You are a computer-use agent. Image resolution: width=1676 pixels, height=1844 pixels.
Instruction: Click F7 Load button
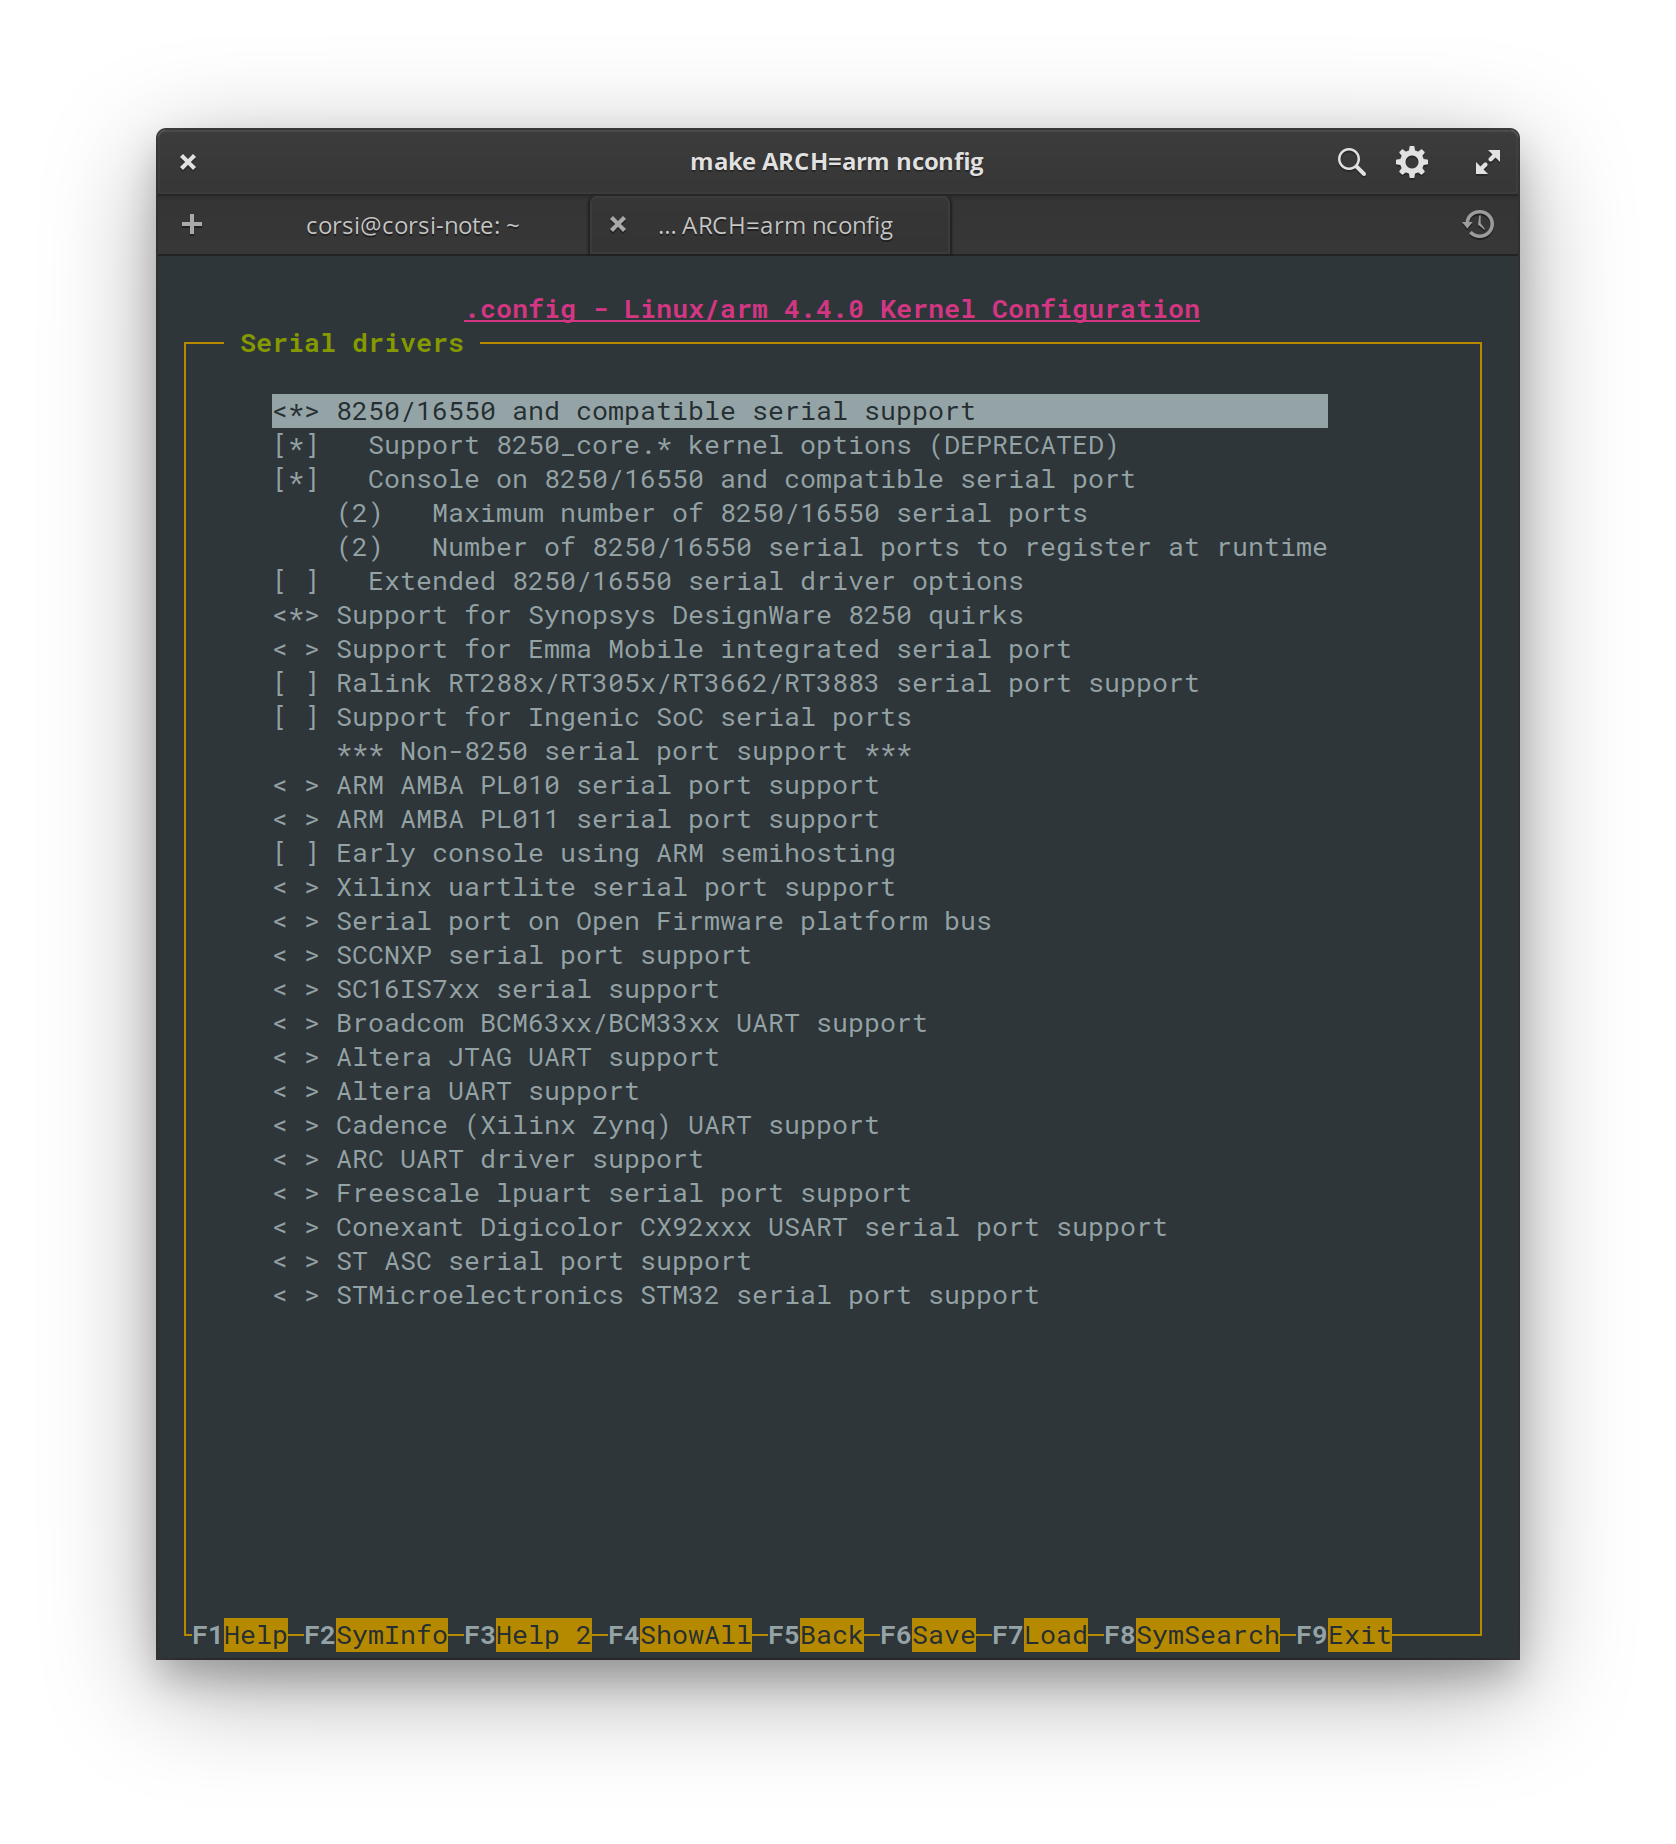coord(1039,1635)
